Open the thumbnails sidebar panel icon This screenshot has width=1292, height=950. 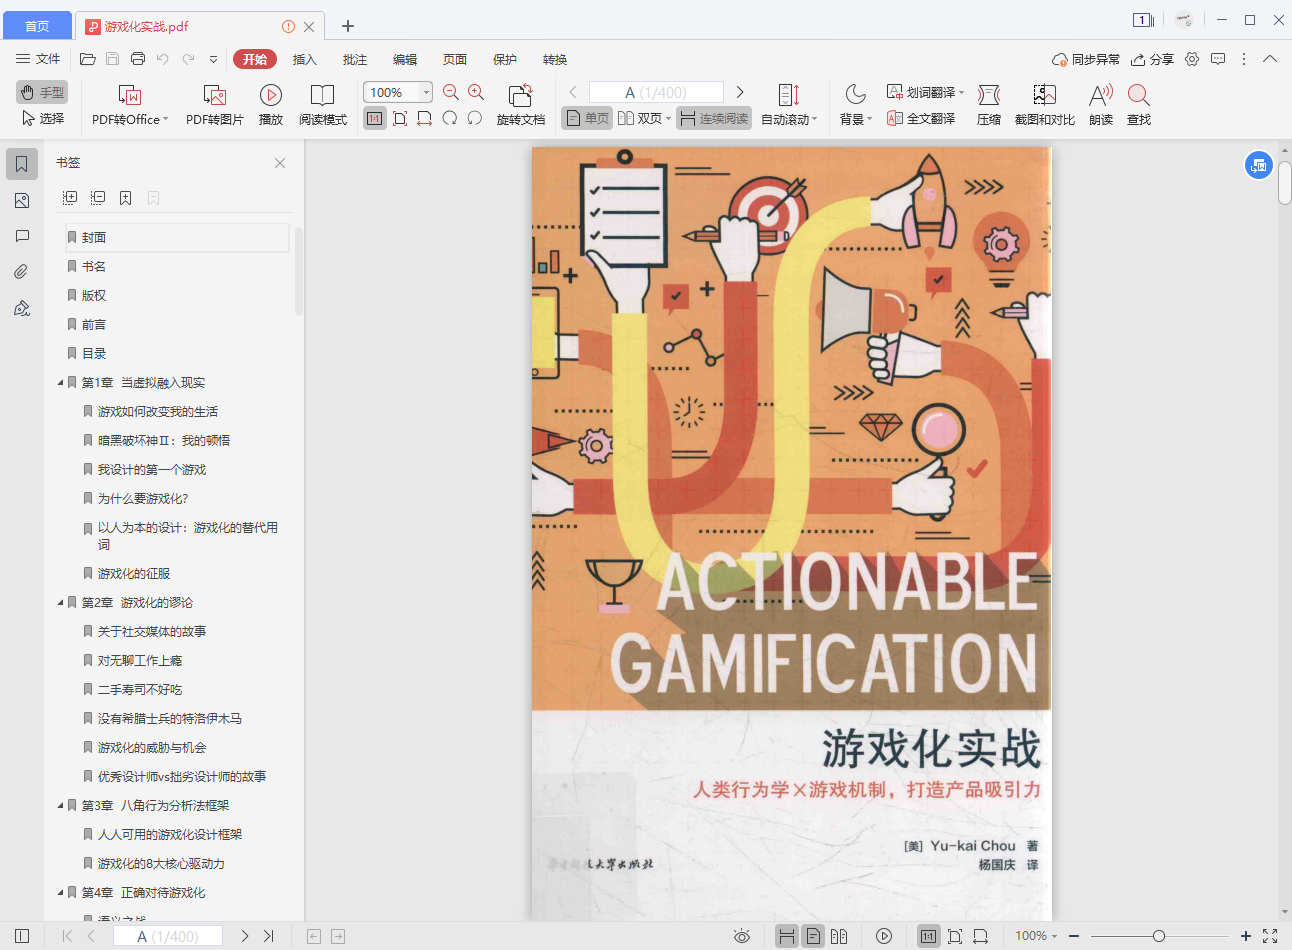(x=22, y=201)
